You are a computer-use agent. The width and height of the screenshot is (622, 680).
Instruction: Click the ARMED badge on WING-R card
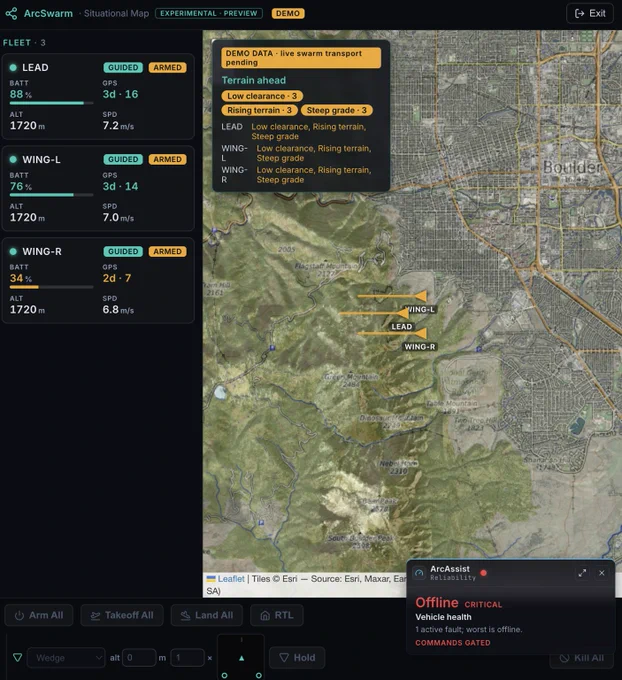coord(167,252)
